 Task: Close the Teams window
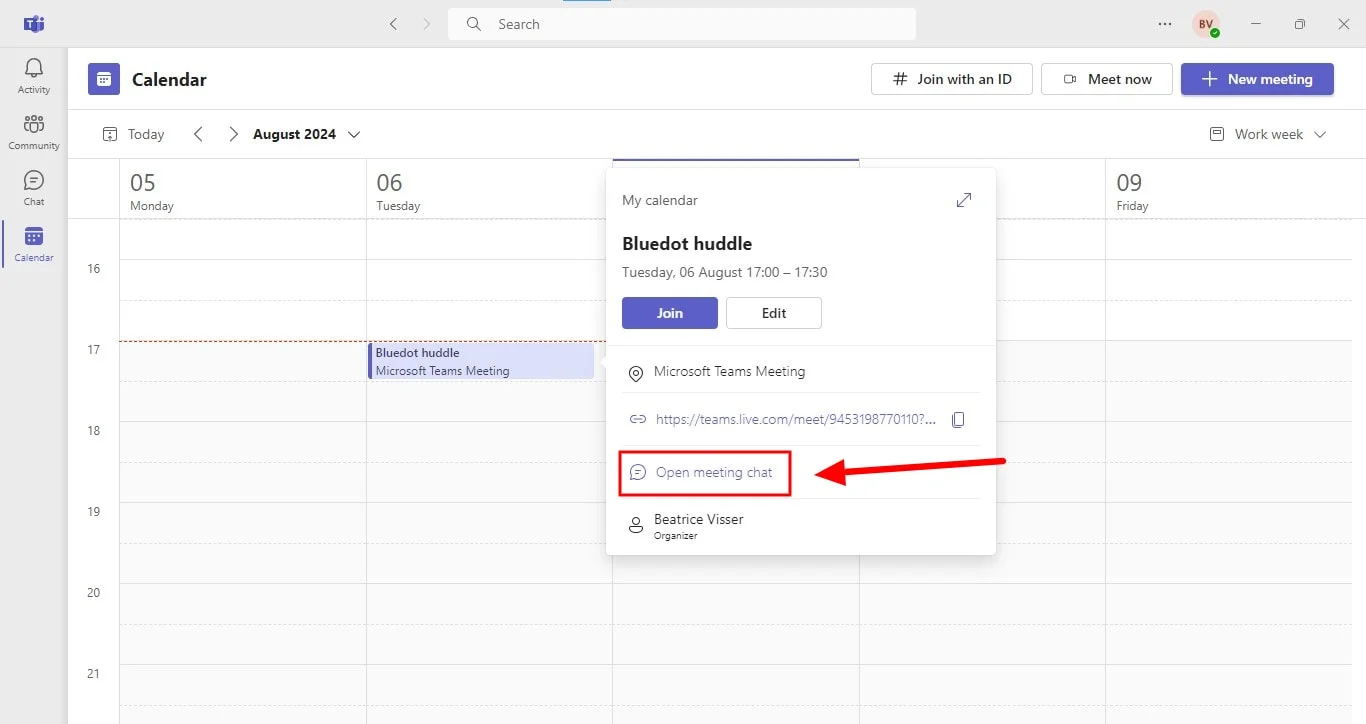click(x=1344, y=24)
